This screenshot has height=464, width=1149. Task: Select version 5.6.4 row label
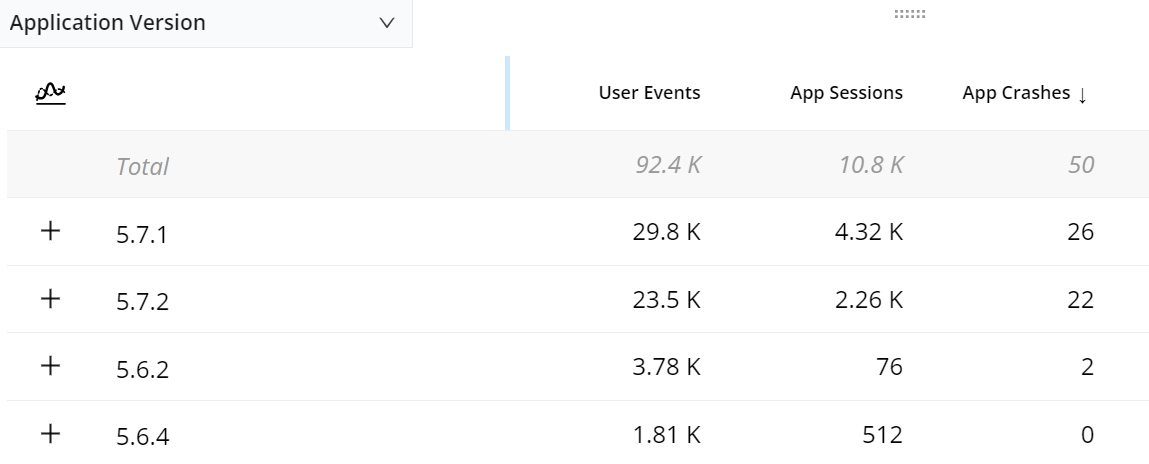[142, 436]
